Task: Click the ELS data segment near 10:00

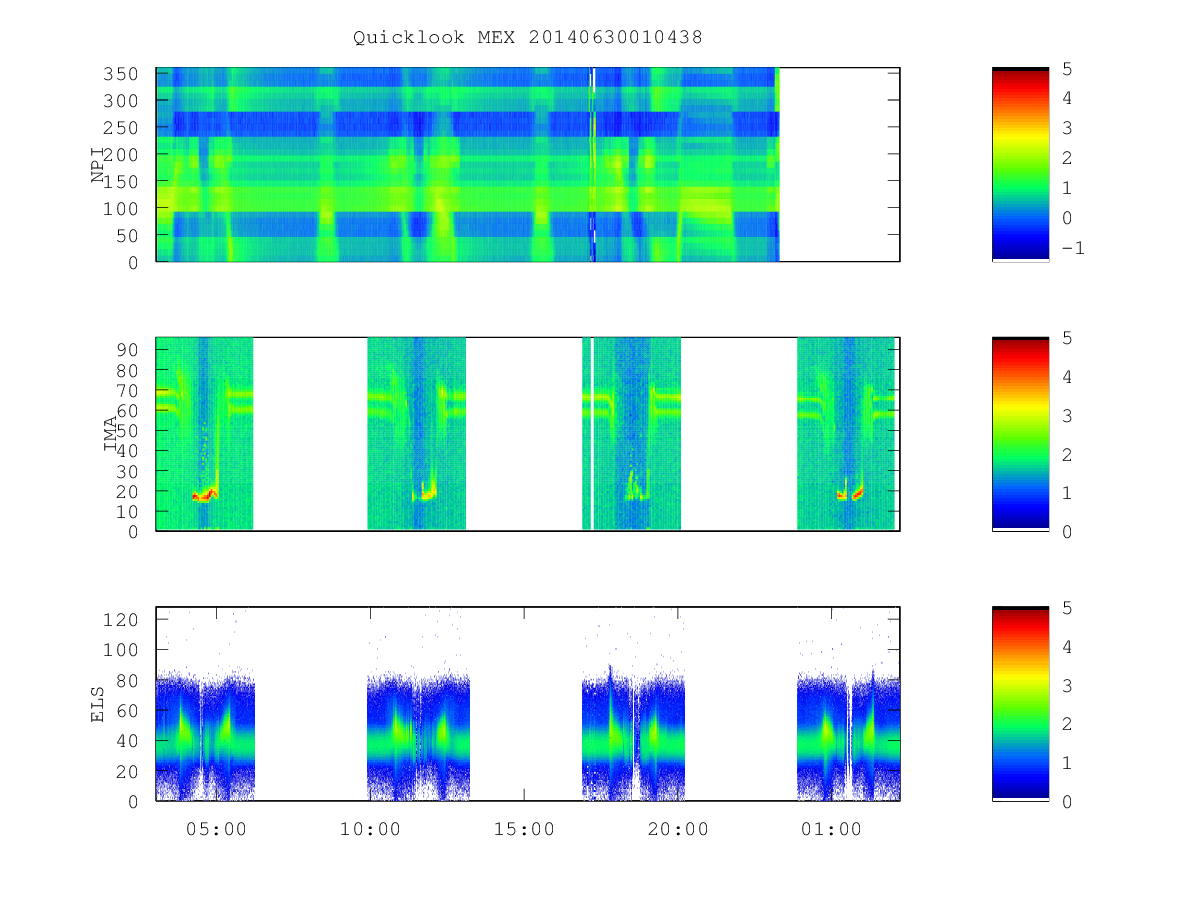Action: point(418,736)
